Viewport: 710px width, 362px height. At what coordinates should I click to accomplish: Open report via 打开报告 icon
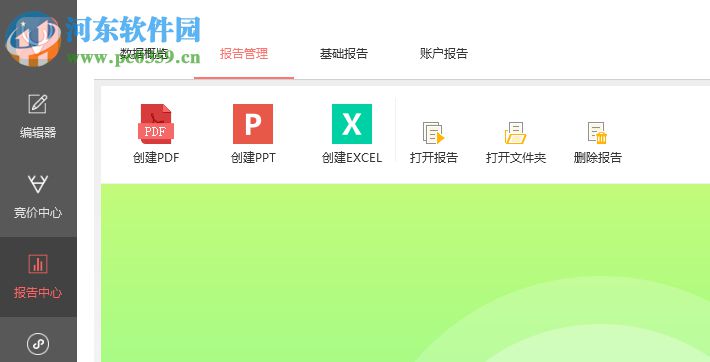tap(433, 133)
